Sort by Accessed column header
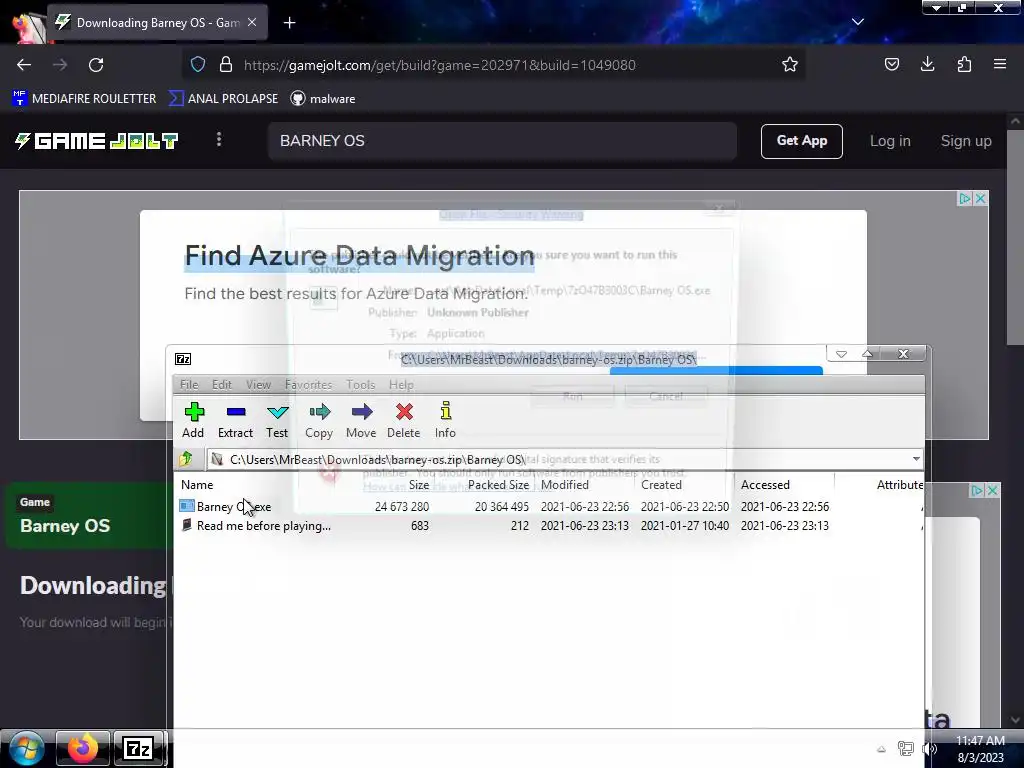 click(765, 485)
